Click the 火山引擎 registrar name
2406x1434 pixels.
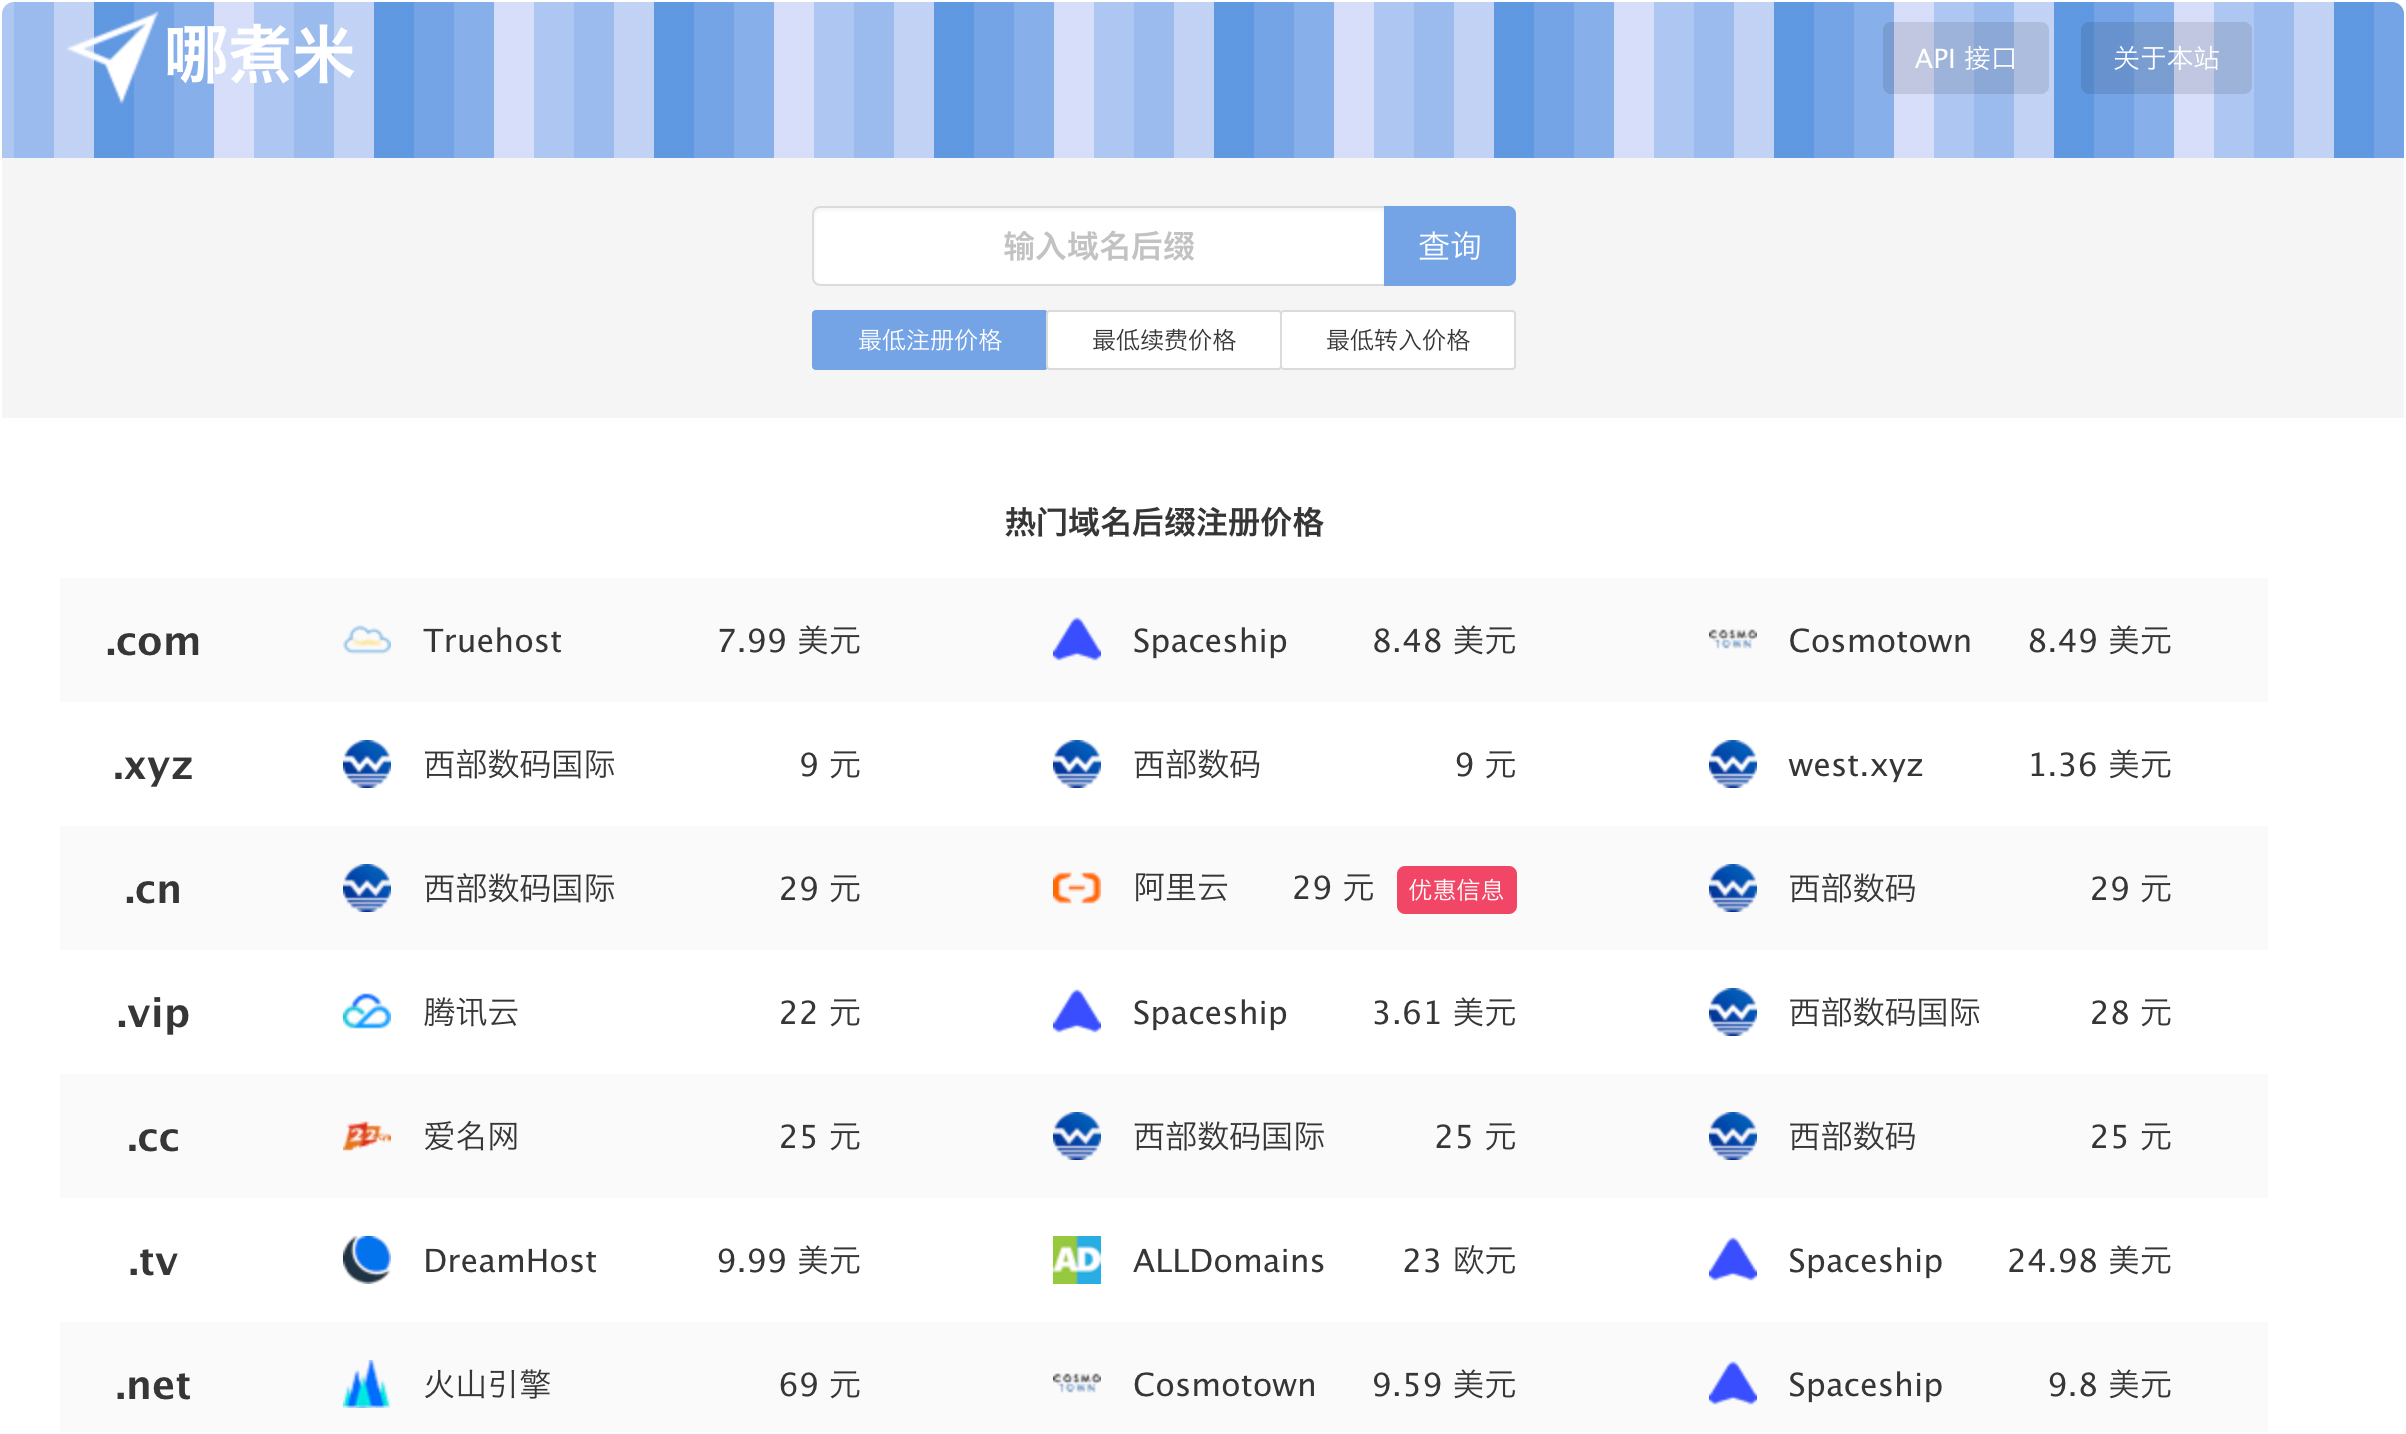click(x=487, y=1384)
